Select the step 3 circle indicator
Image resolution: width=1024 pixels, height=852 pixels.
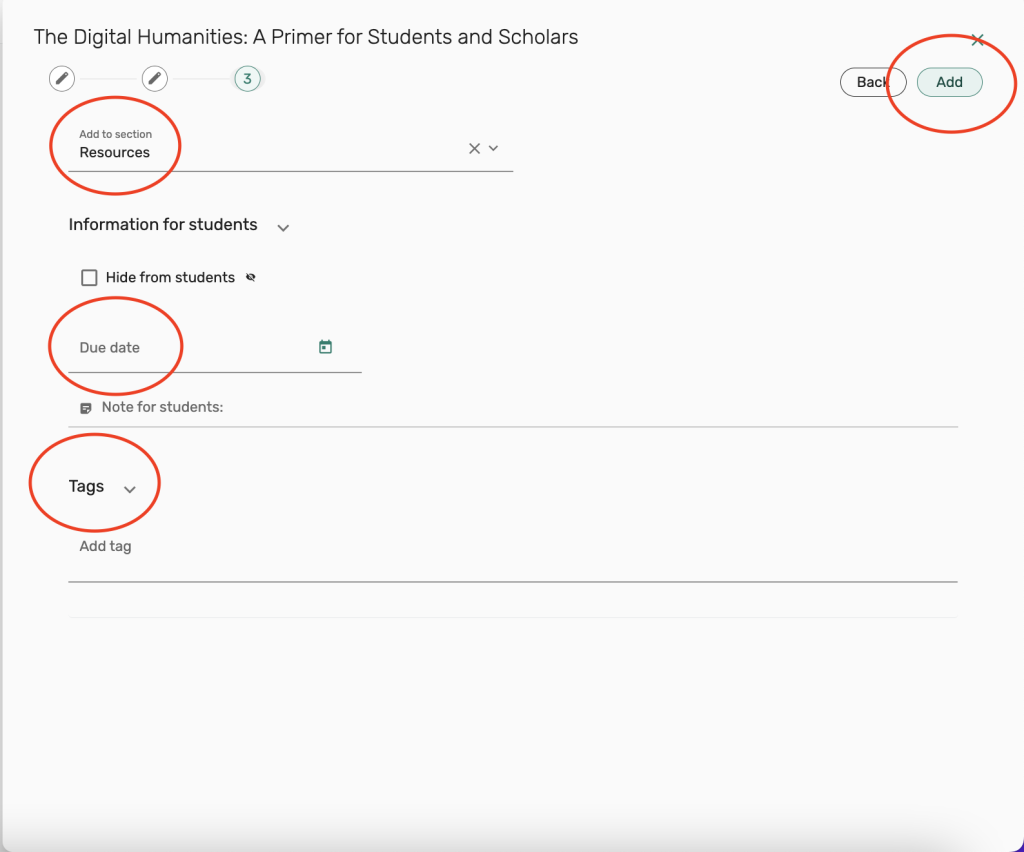(x=247, y=78)
